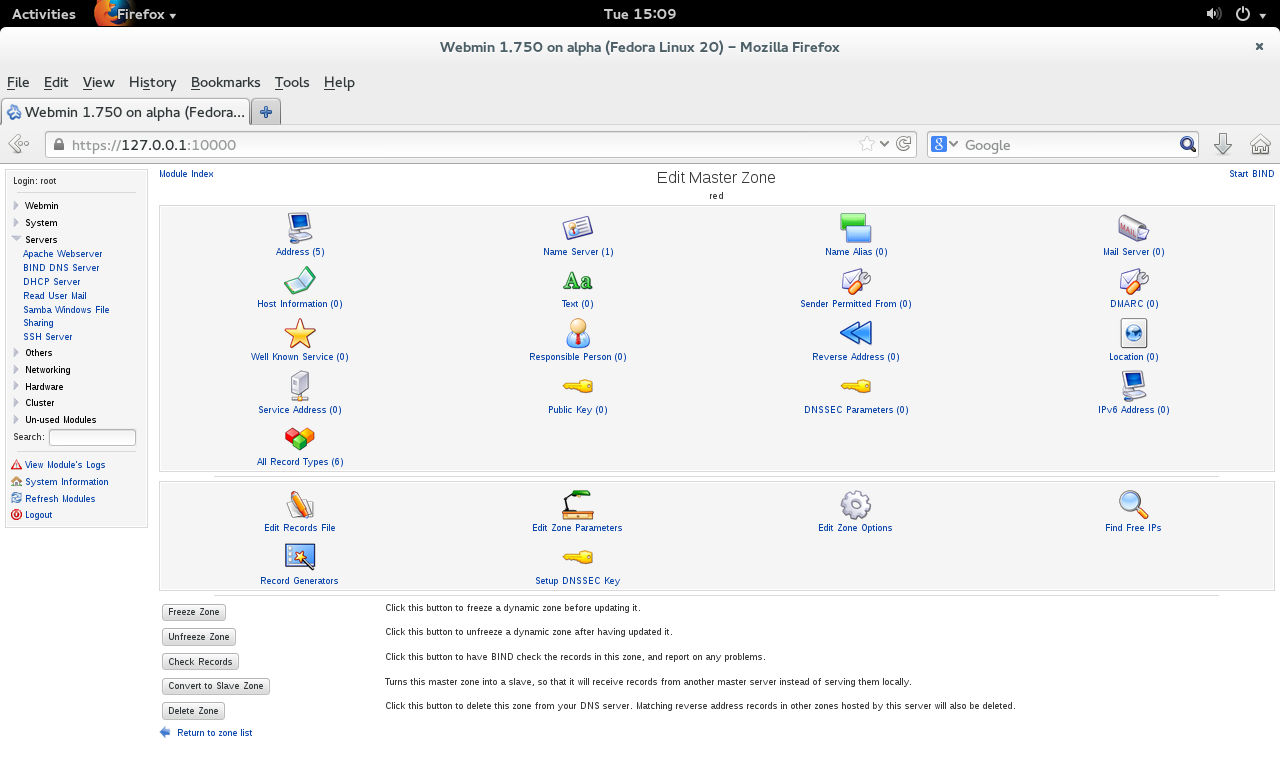
Task: Follow the Return to zone list link
Action: coord(214,733)
